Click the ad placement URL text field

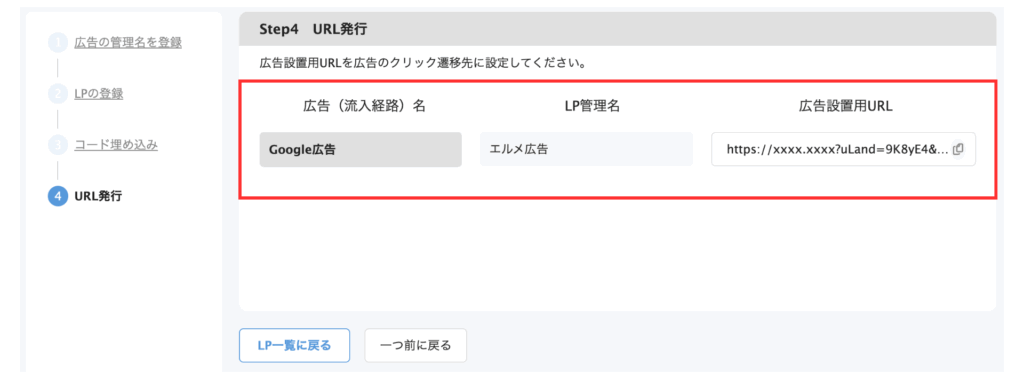[843, 149]
